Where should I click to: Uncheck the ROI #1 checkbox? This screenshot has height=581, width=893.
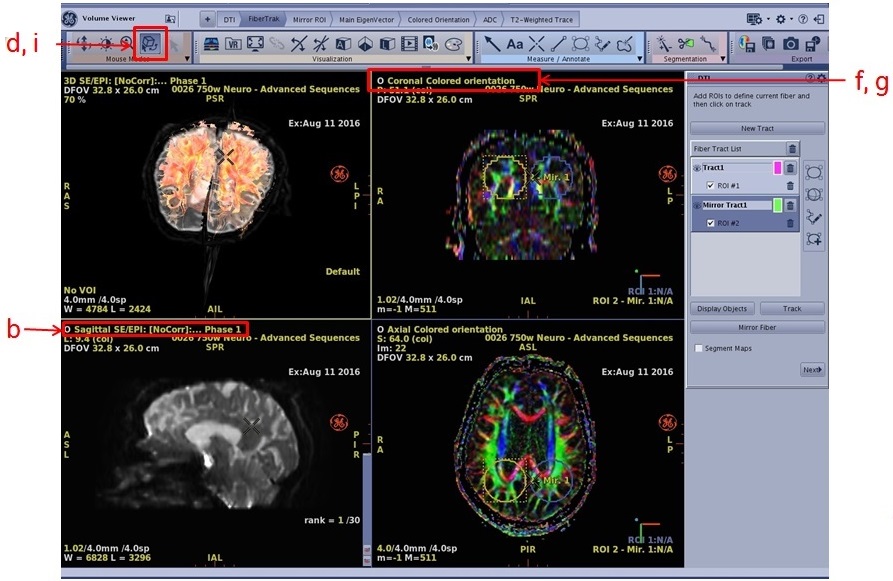pyautogui.click(x=711, y=185)
